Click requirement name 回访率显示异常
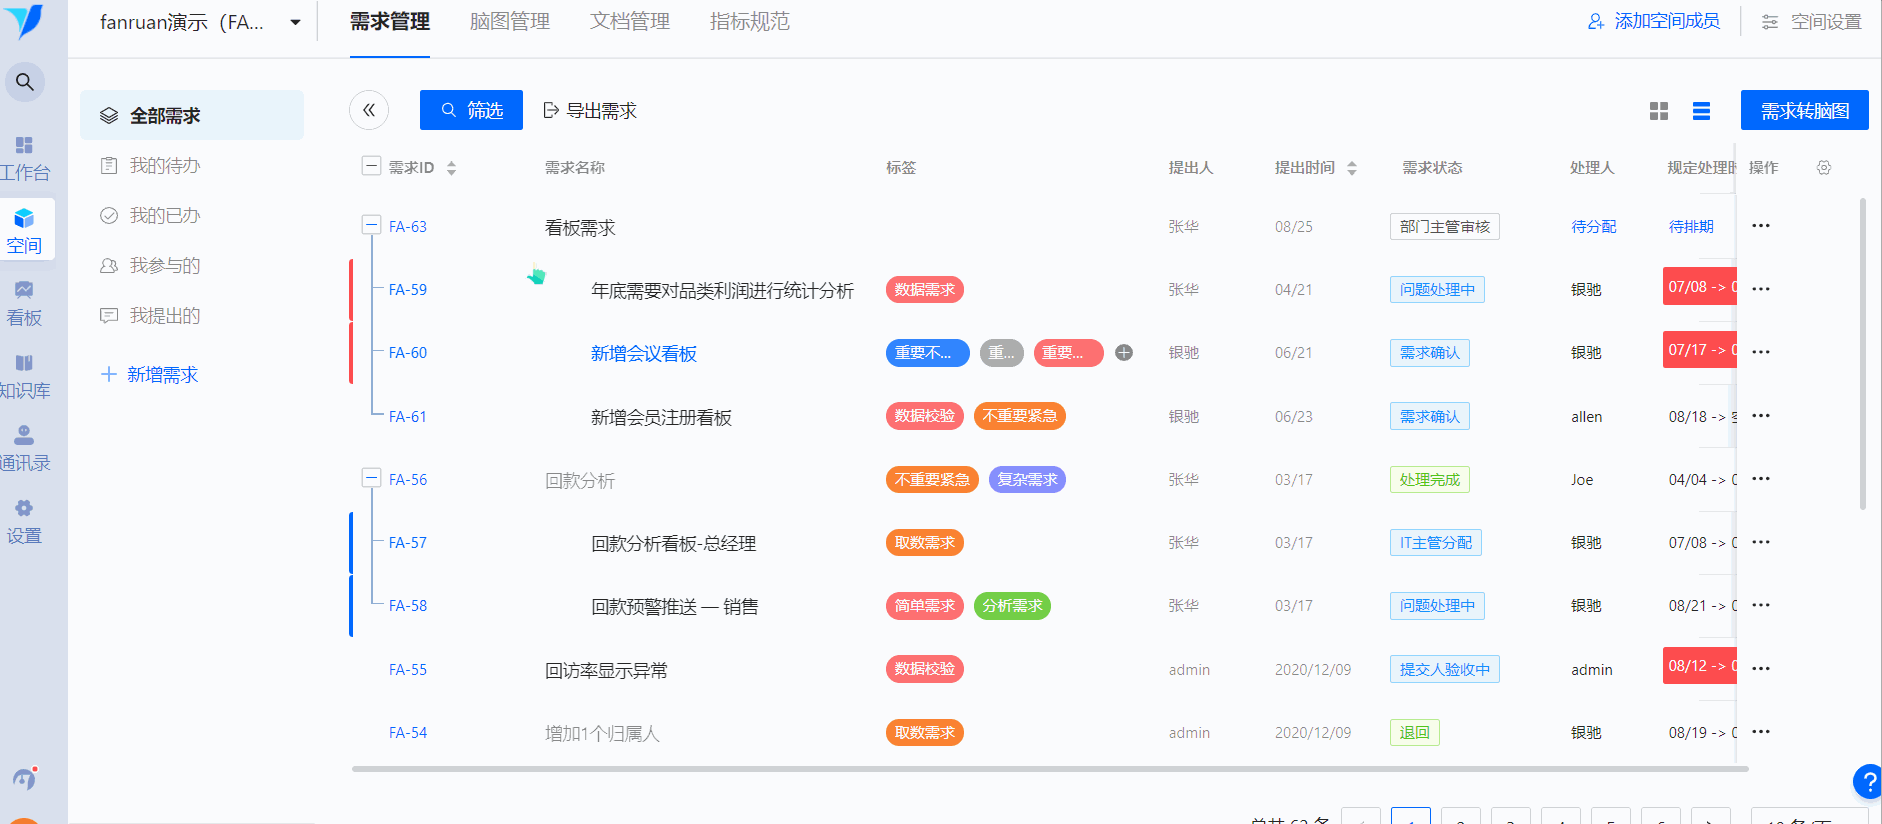 (606, 671)
